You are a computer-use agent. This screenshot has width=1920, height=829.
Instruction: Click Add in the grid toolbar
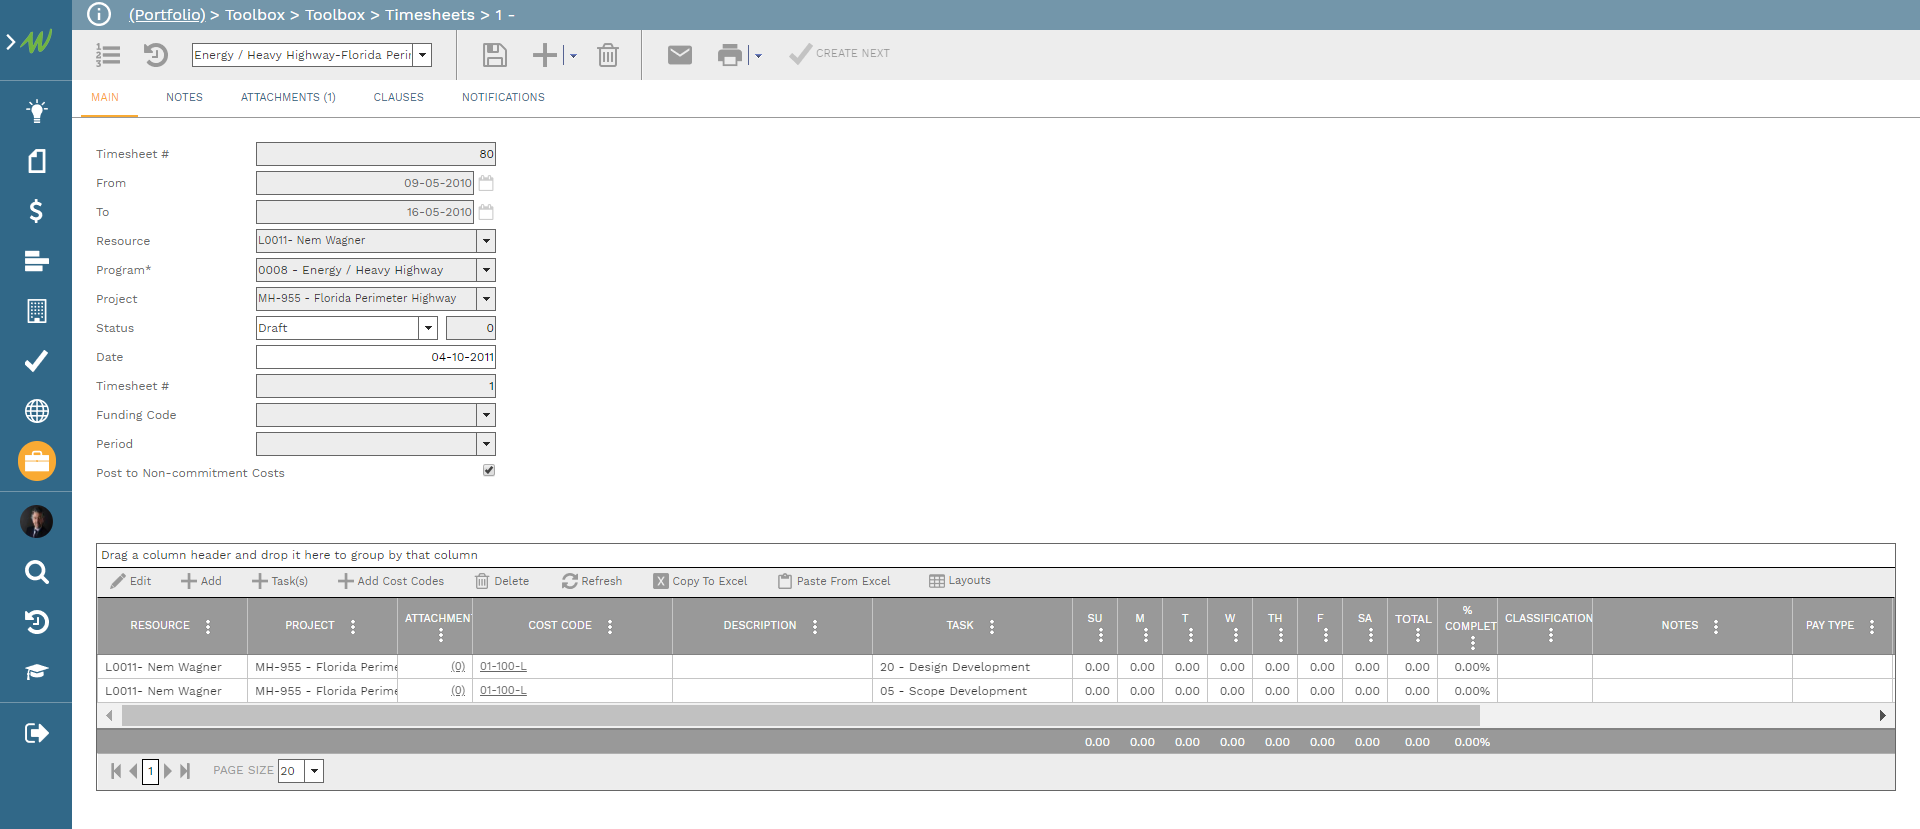point(201,581)
